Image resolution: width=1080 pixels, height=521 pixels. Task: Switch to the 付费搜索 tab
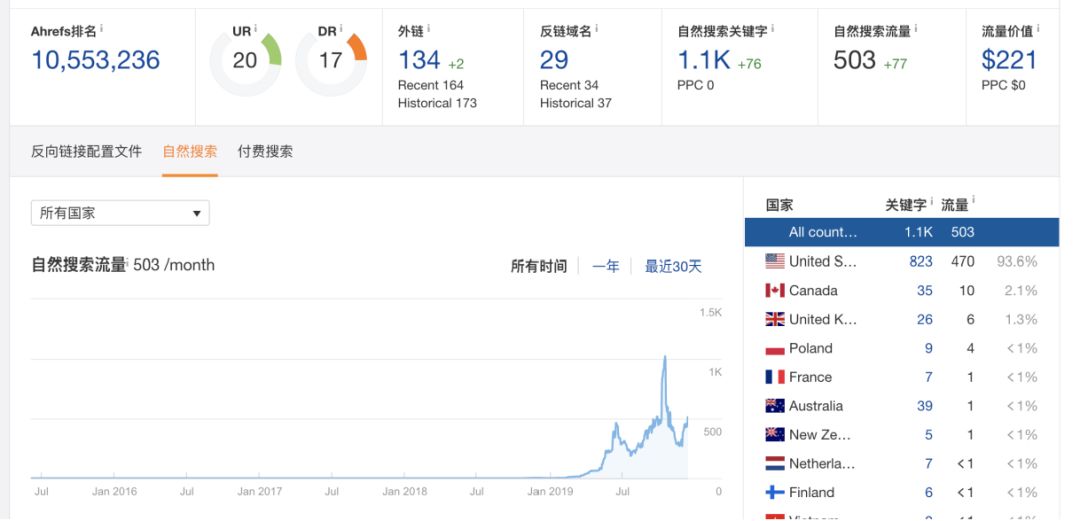[x=265, y=152]
